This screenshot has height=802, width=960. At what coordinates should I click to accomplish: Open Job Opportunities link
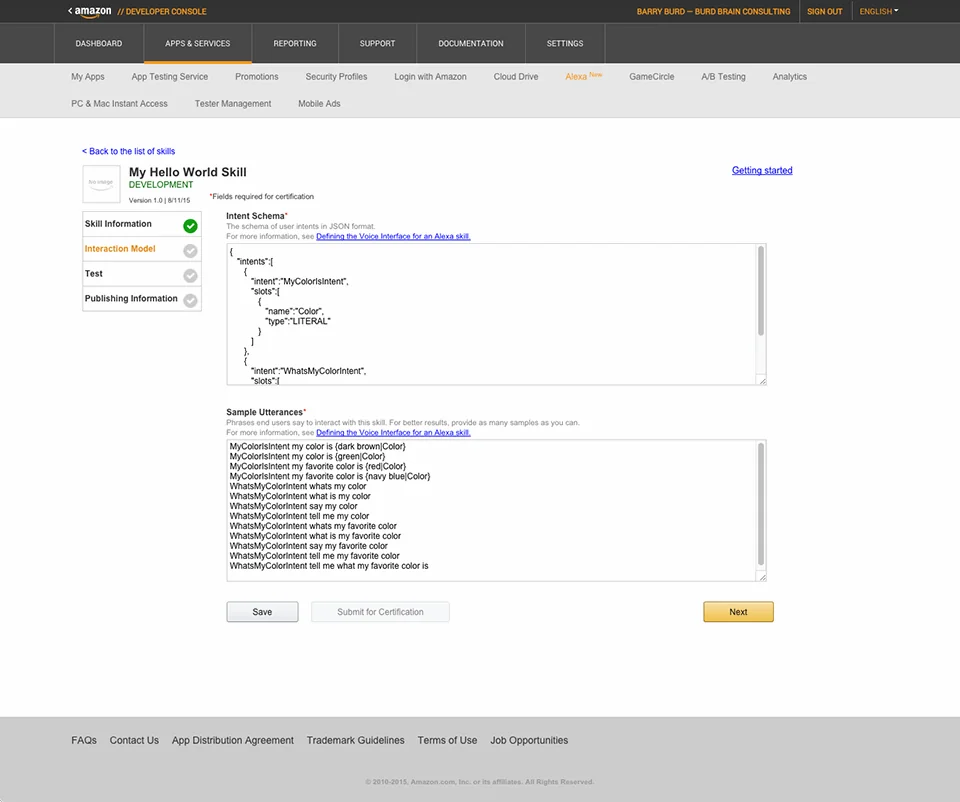pos(529,740)
